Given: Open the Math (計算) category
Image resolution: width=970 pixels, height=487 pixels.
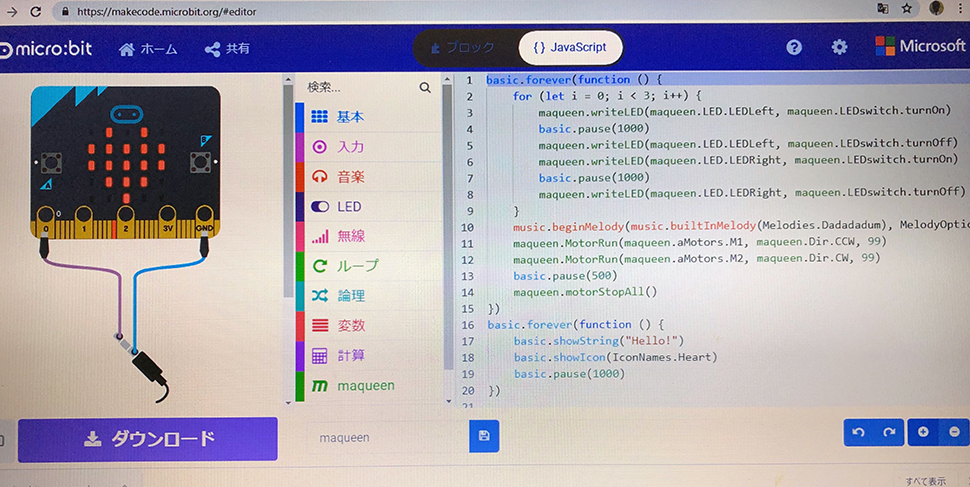Looking at the screenshot, I should (x=368, y=356).
